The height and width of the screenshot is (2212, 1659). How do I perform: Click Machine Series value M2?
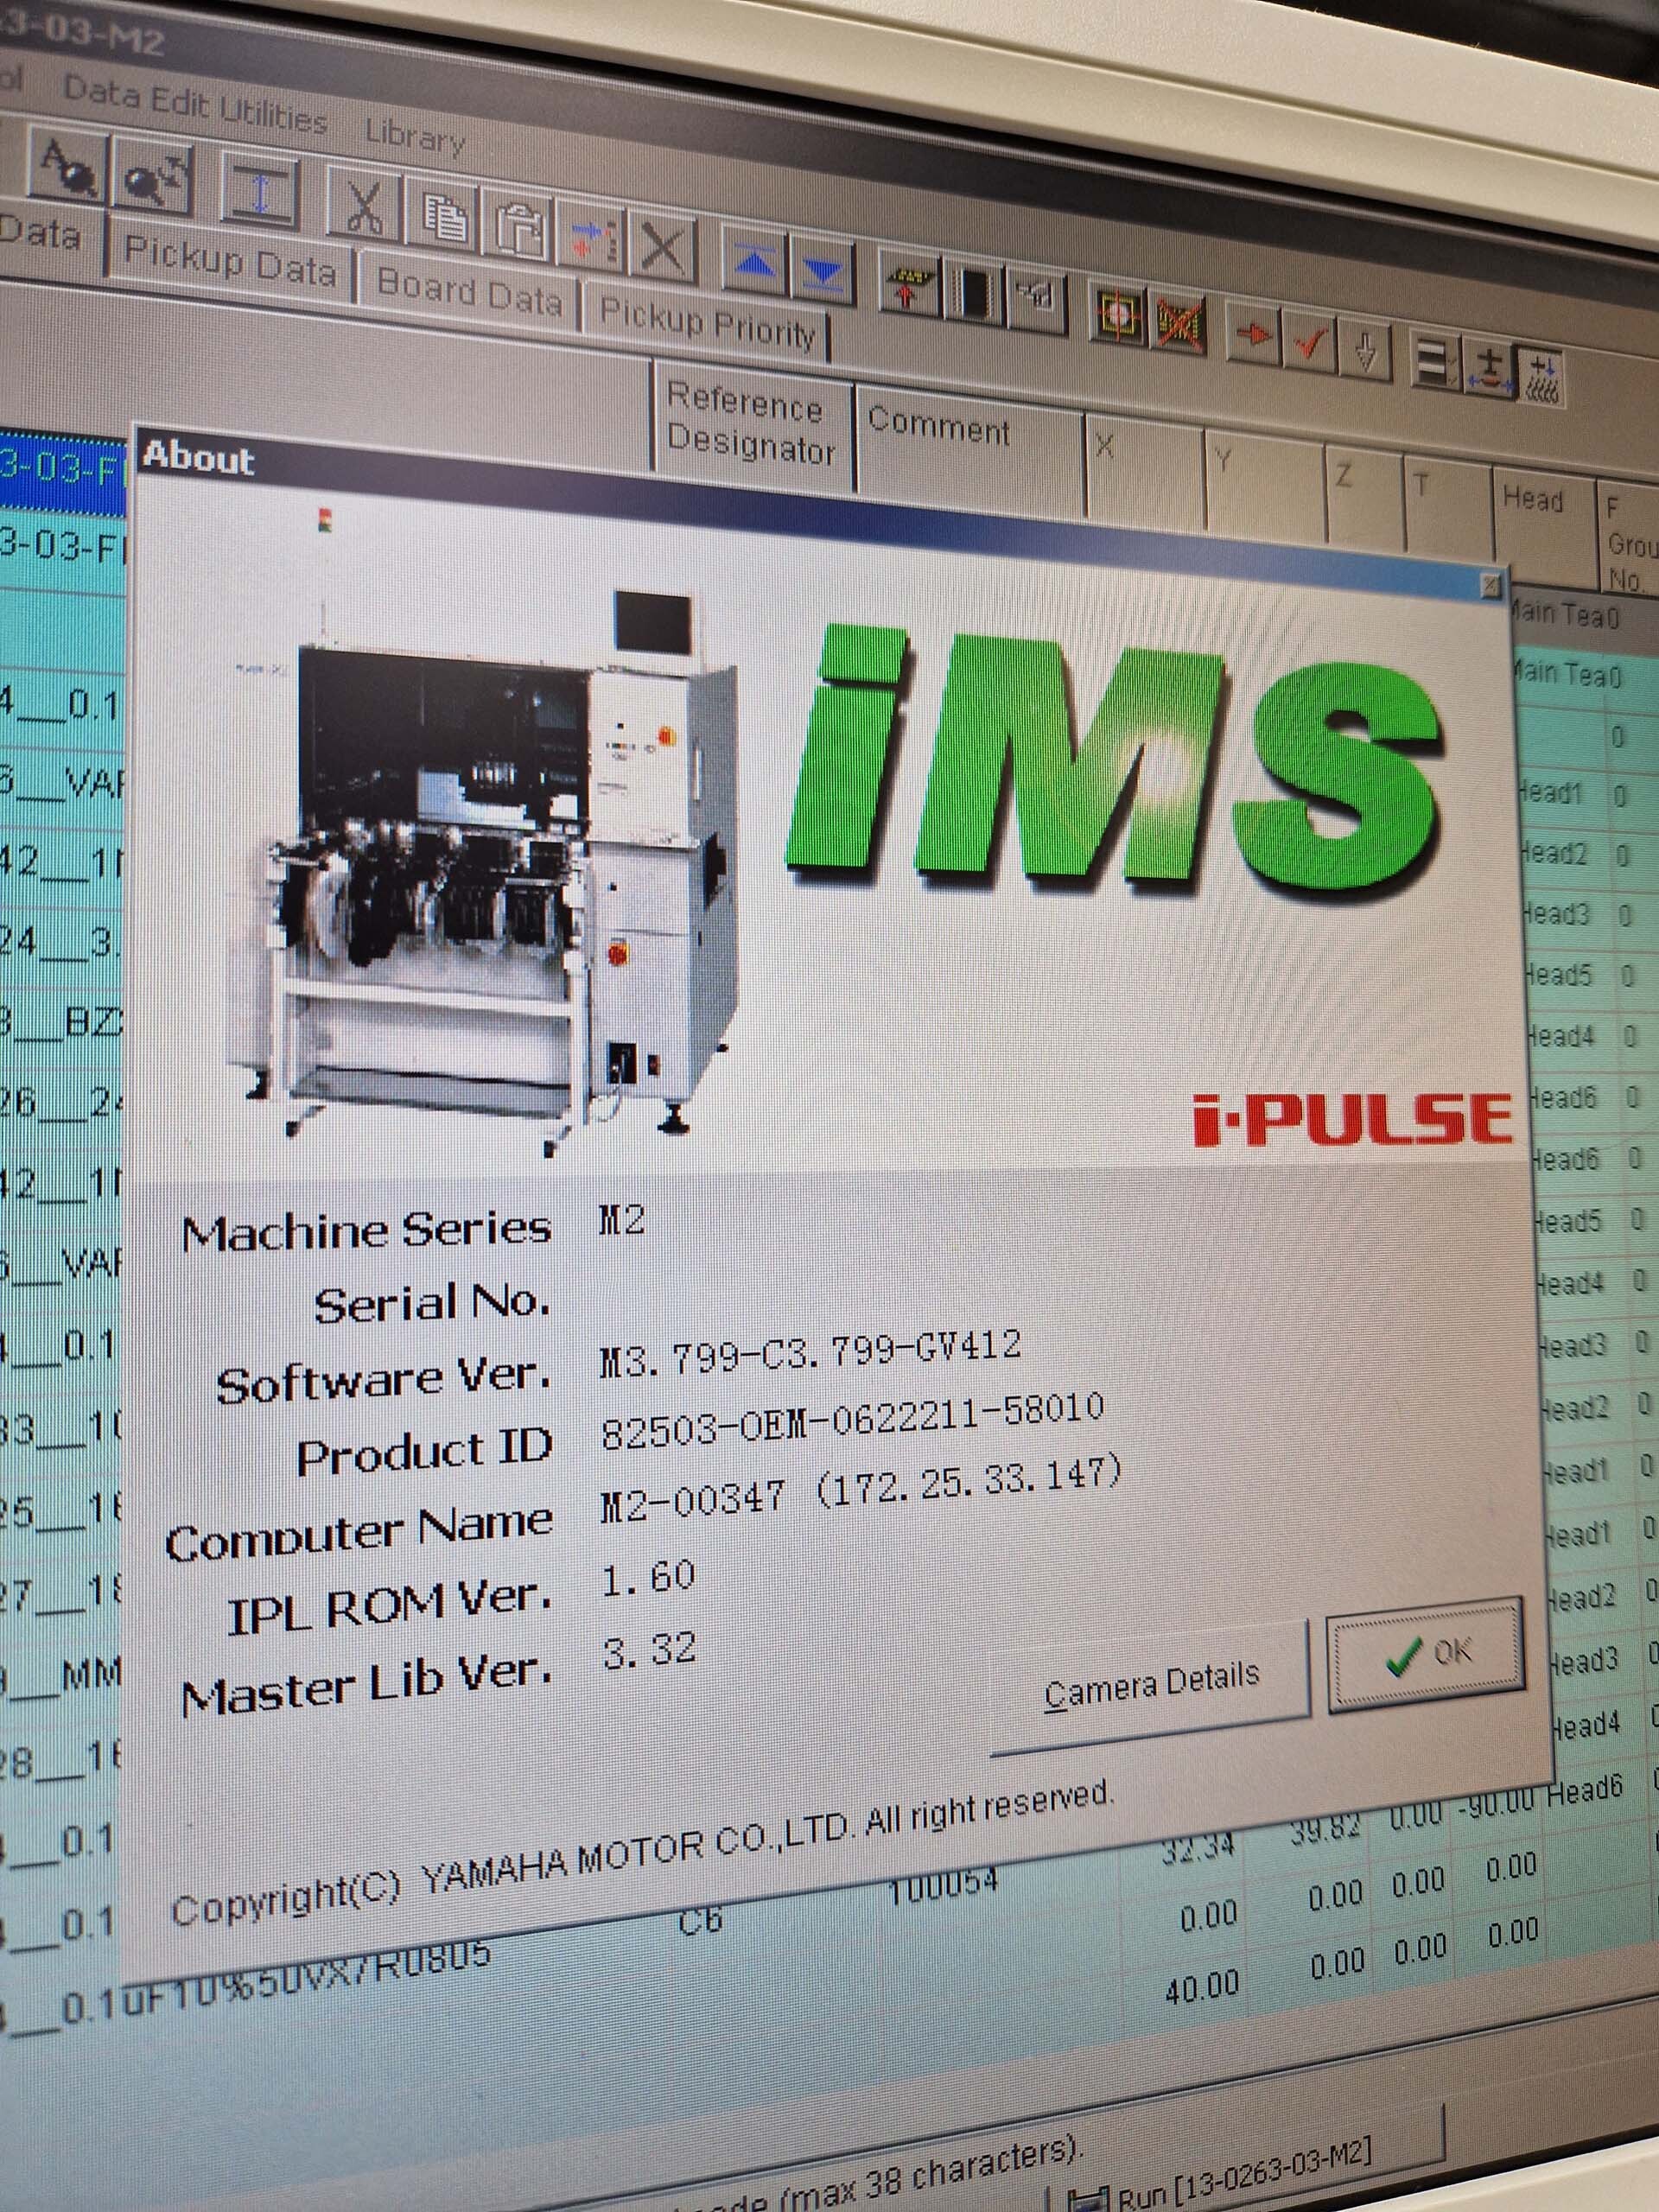(x=622, y=1221)
